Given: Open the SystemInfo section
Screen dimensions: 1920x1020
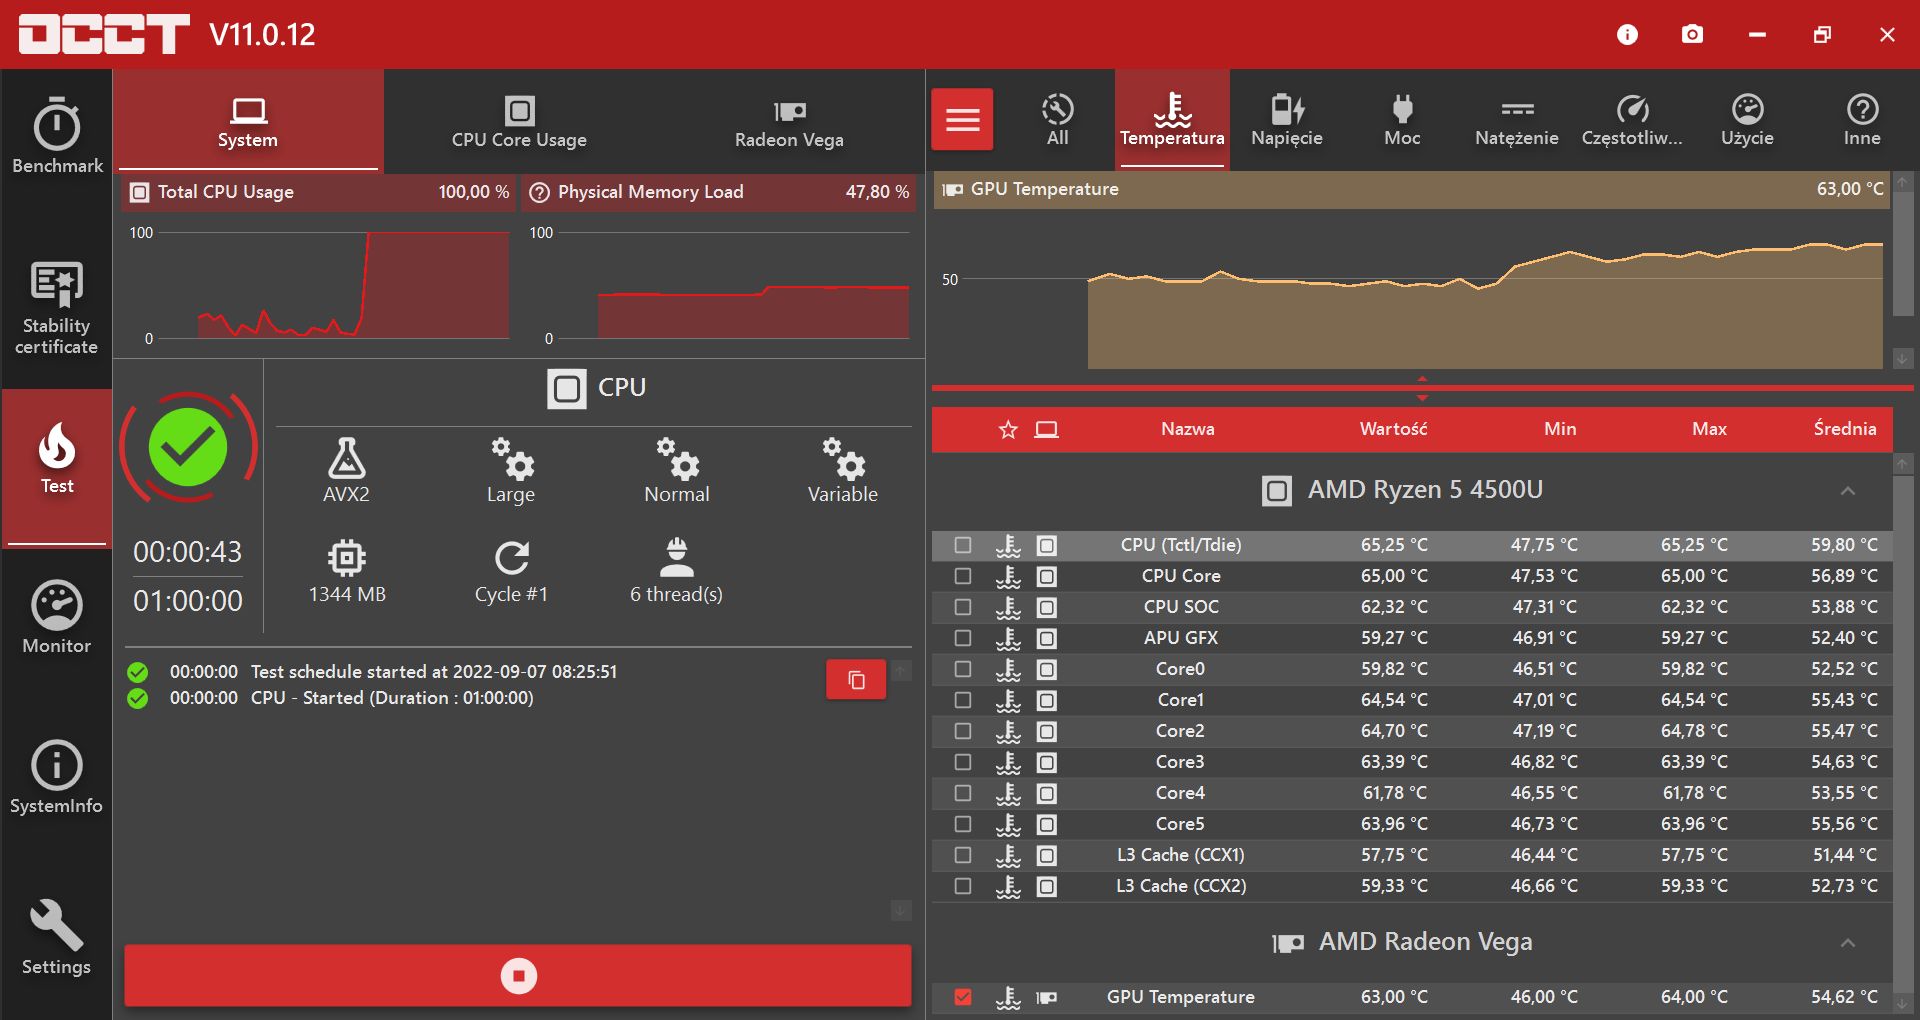Looking at the screenshot, I should (57, 777).
